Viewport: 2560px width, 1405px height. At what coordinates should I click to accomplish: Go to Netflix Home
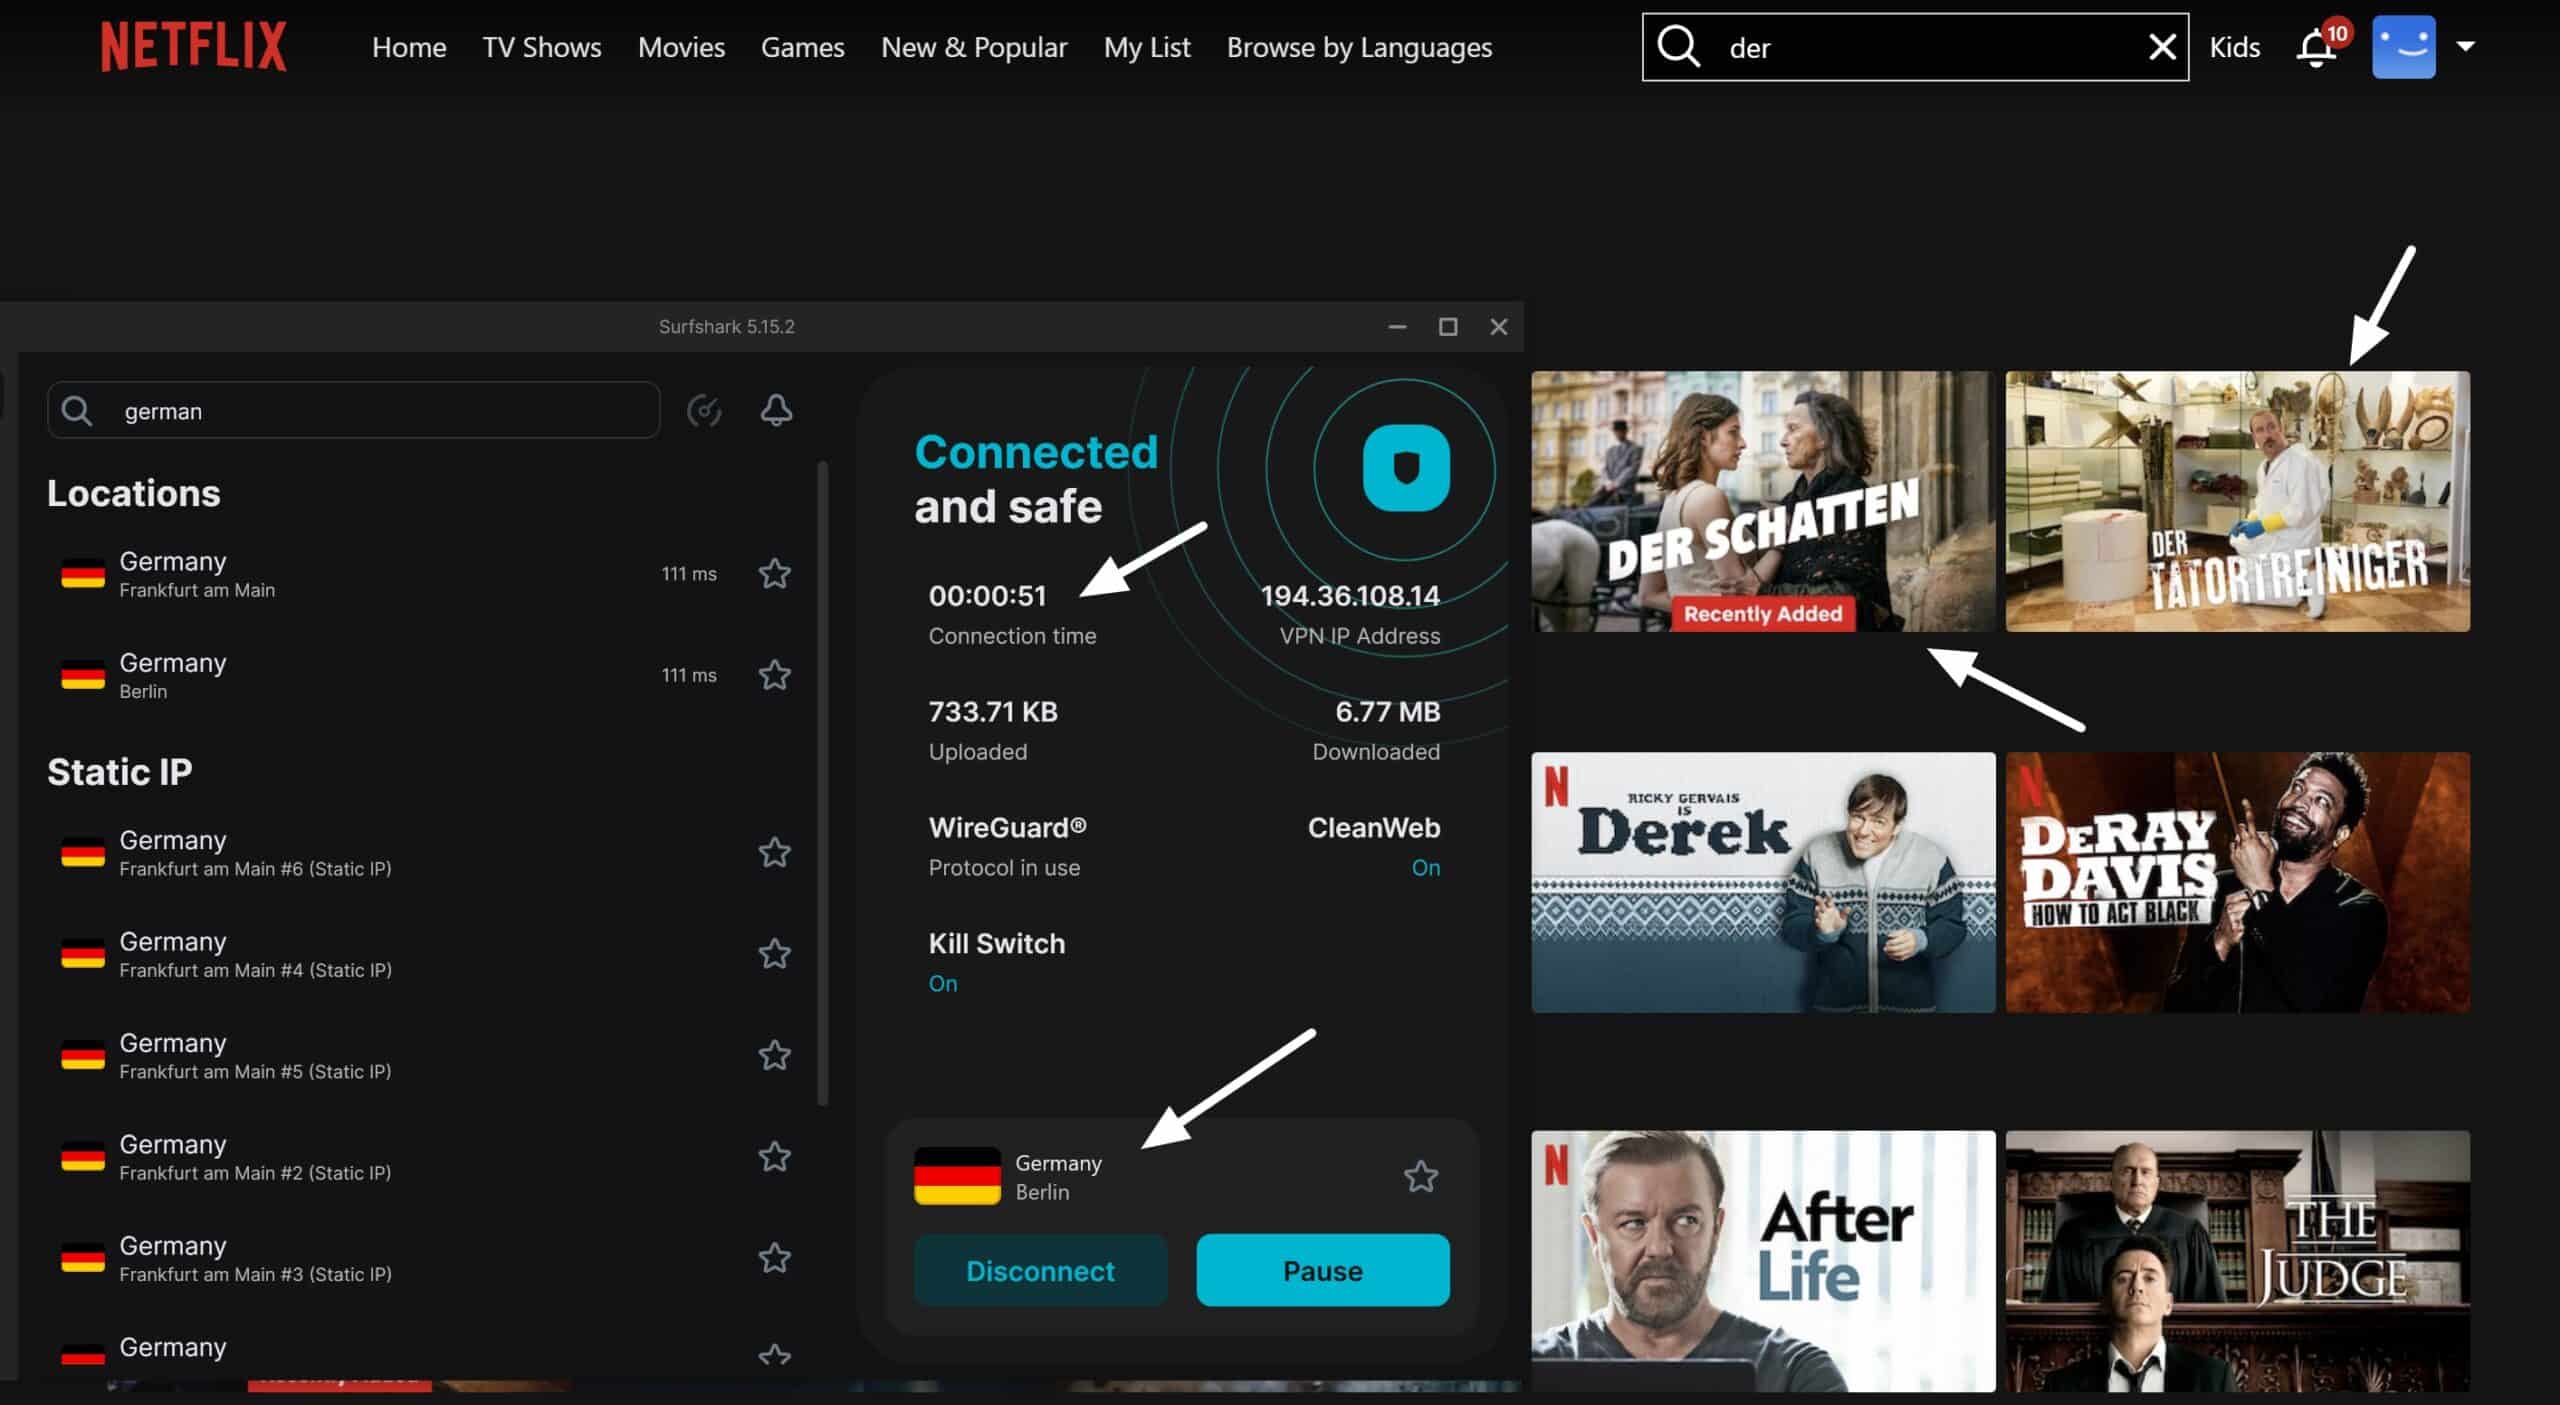(409, 47)
